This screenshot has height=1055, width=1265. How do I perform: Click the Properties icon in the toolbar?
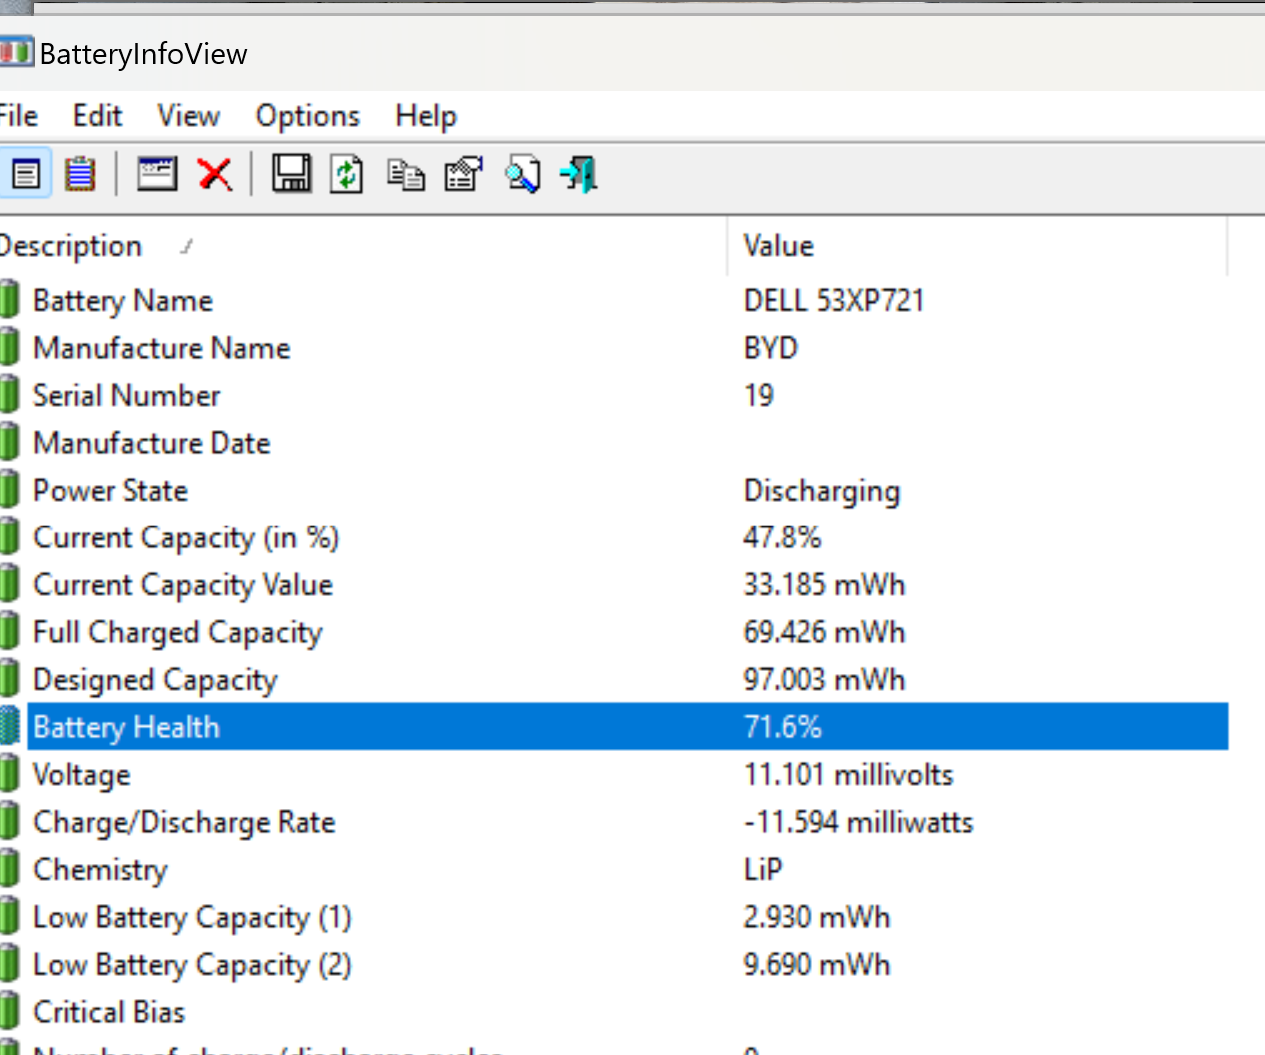pyautogui.click(x=463, y=175)
